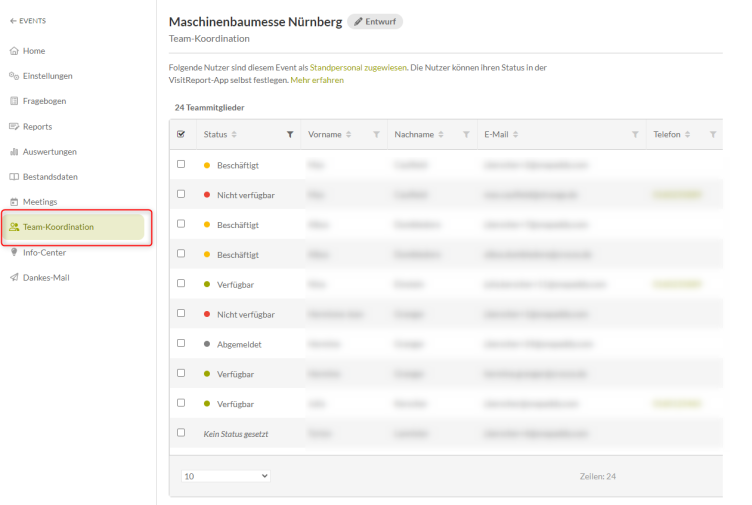Check the first Beschäftigt row checkbox
Viewport: 752px width, 505px height.
tap(181, 164)
